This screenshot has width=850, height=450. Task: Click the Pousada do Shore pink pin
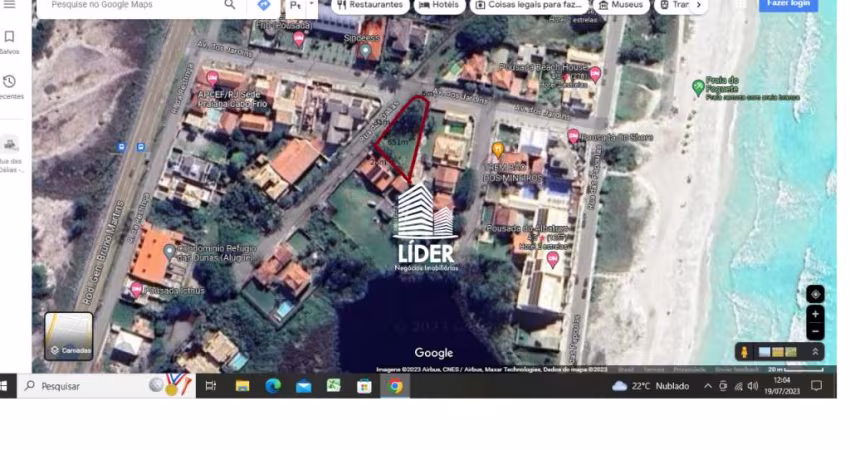[573, 136]
